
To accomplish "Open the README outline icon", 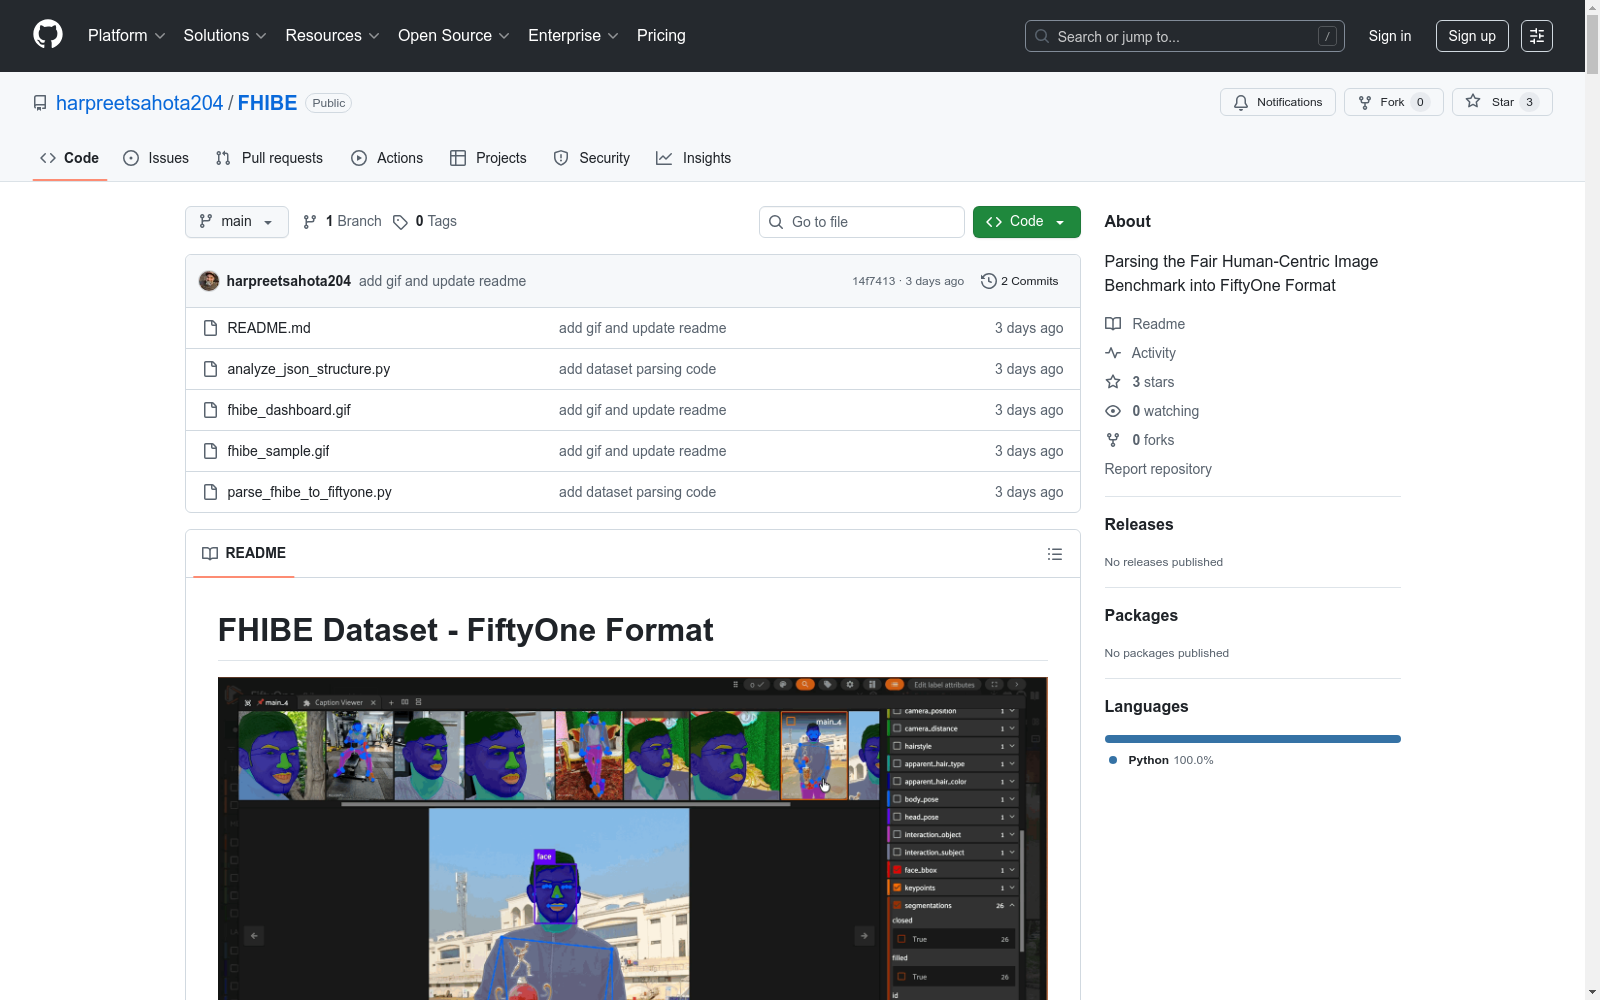I will 1055,554.
